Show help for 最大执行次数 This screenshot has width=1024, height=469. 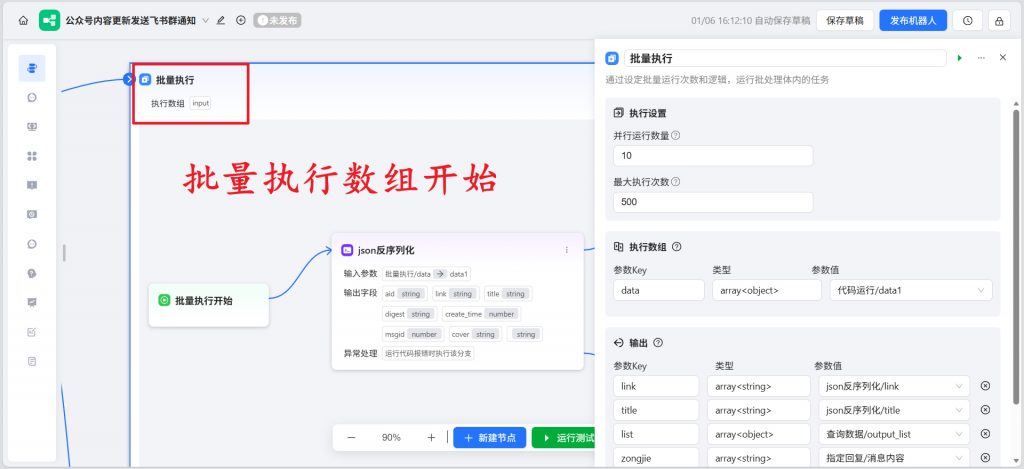[675, 182]
